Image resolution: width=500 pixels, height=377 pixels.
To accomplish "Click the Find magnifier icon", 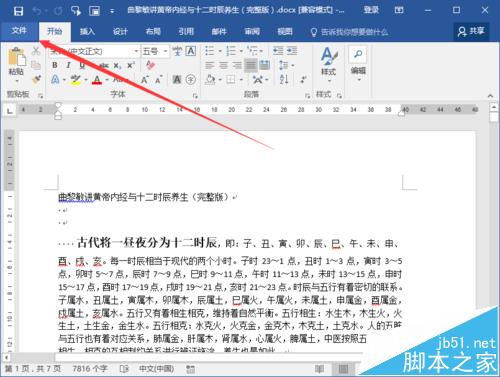I will [358, 54].
